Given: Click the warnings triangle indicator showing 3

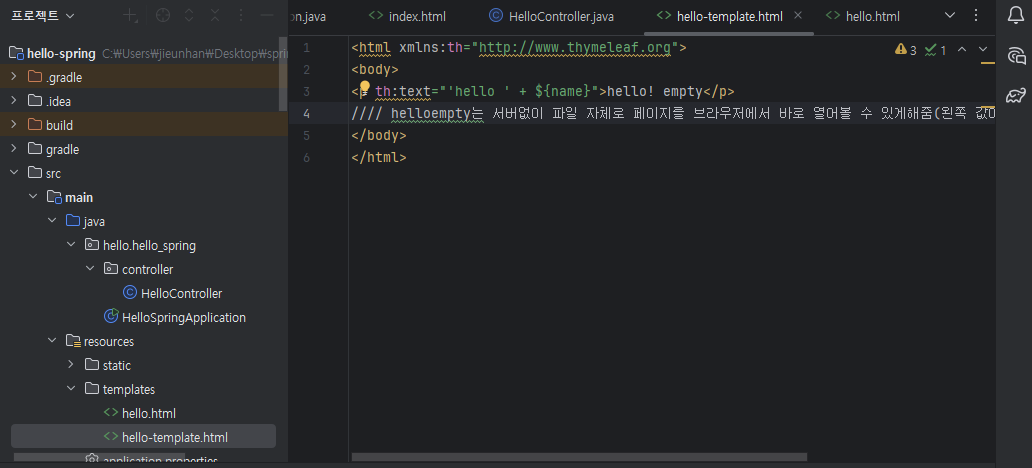Looking at the screenshot, I should click(906, 50).
